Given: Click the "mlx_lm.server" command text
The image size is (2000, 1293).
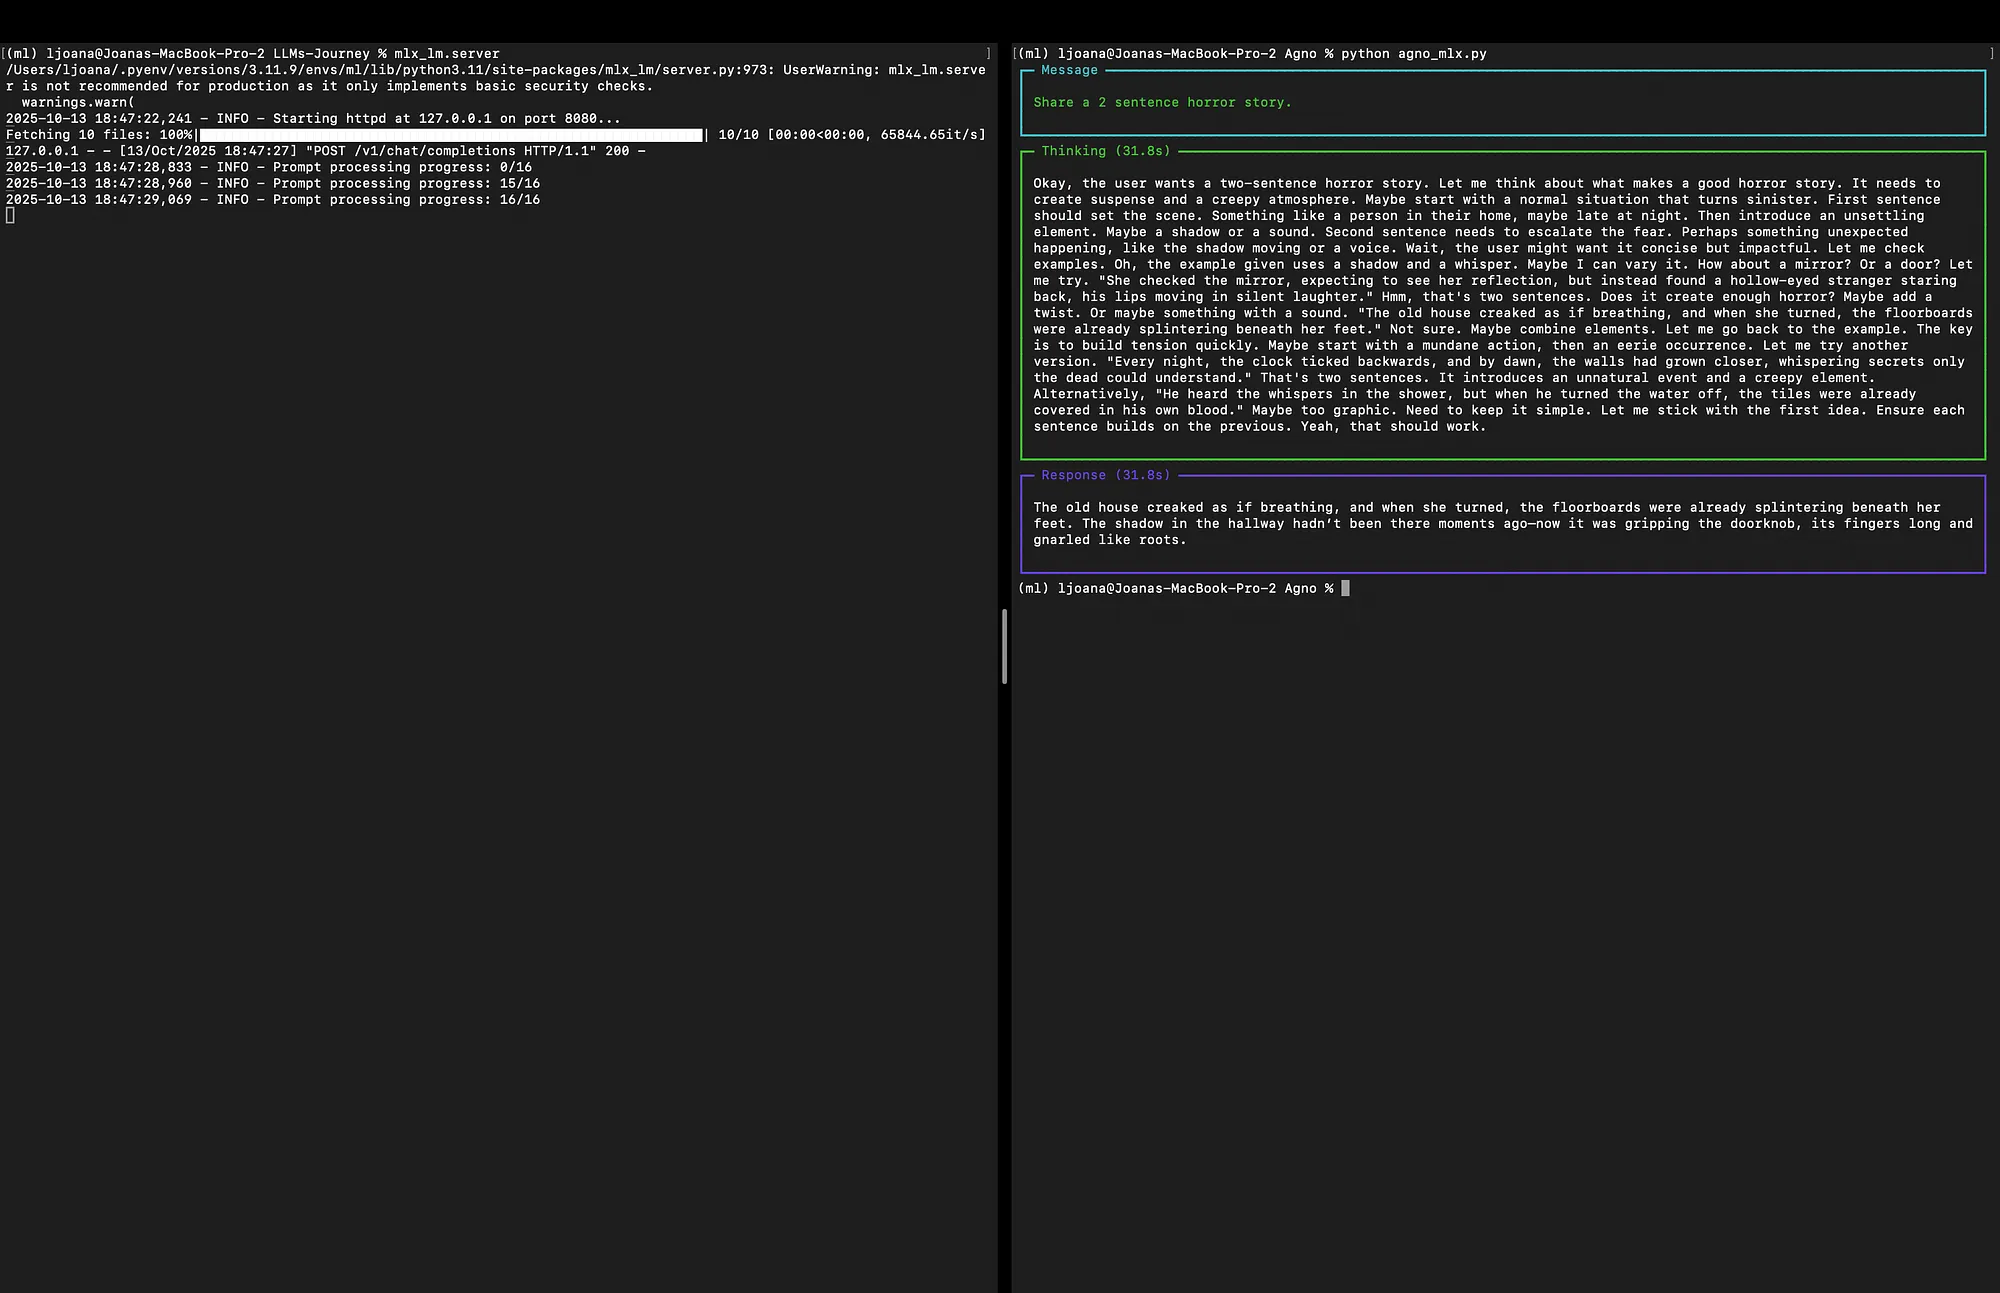Looking at the screenshot, I should 446,54.
